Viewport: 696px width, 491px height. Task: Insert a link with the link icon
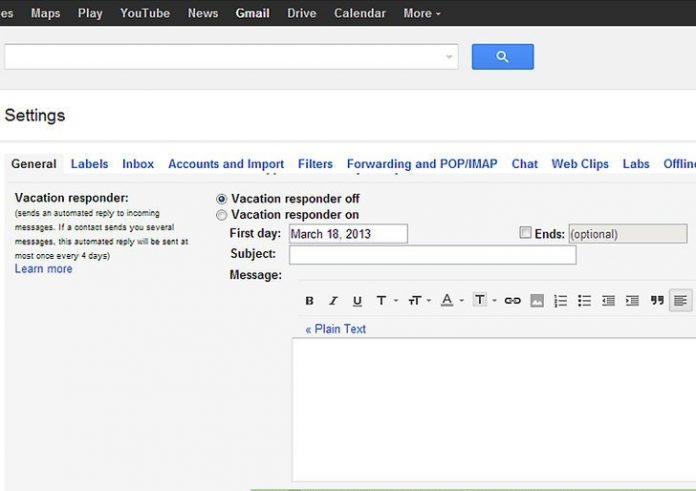512,301
